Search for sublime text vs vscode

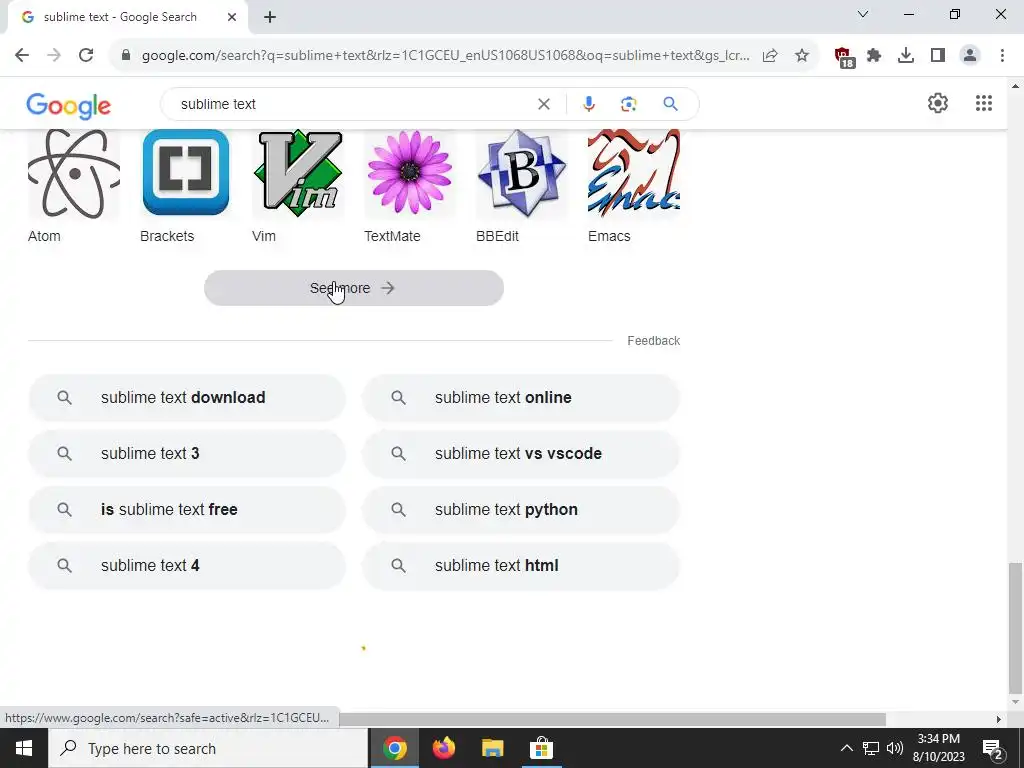[520, 454]
